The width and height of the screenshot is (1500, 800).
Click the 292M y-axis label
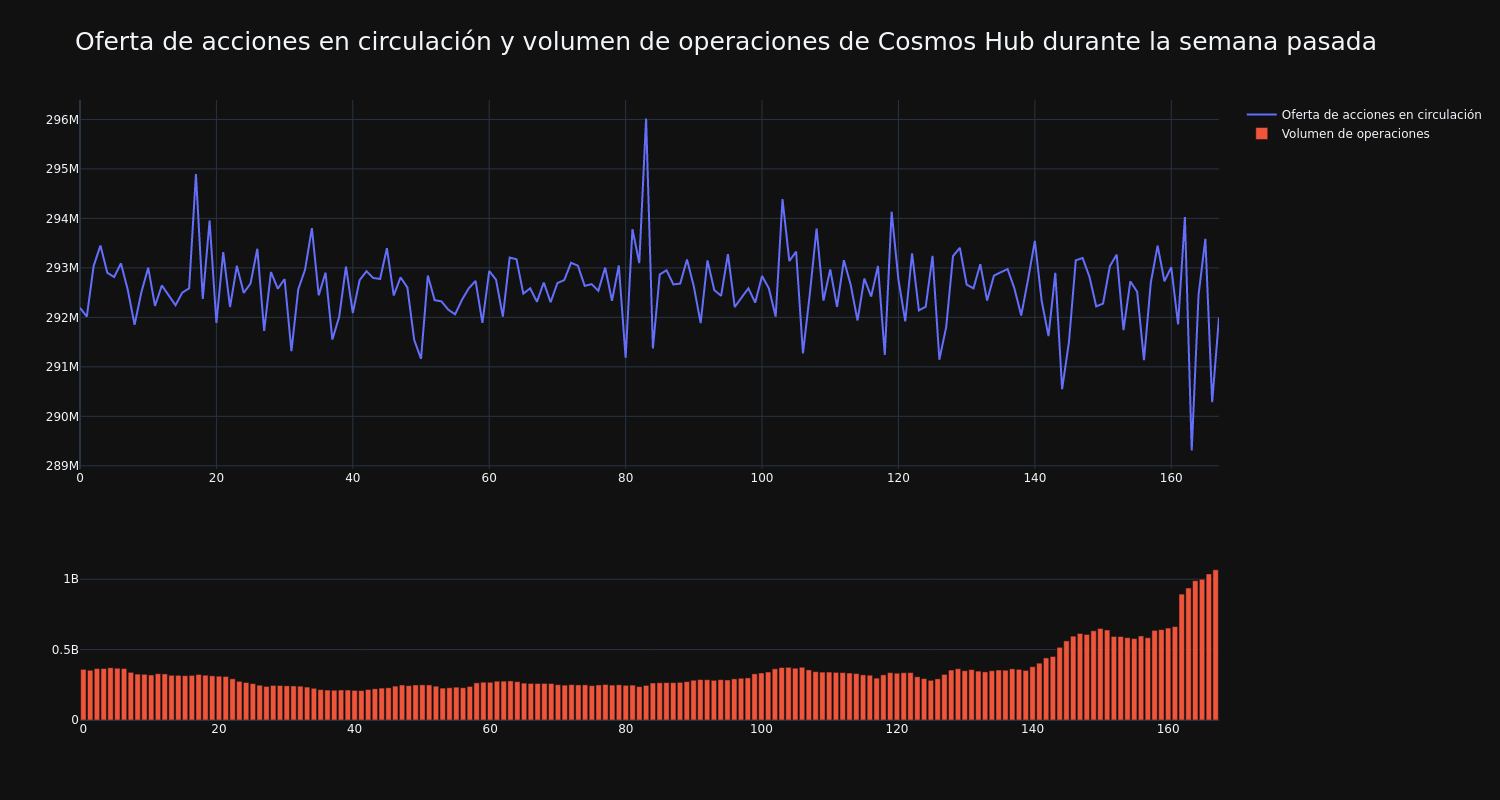click(62, 318)
